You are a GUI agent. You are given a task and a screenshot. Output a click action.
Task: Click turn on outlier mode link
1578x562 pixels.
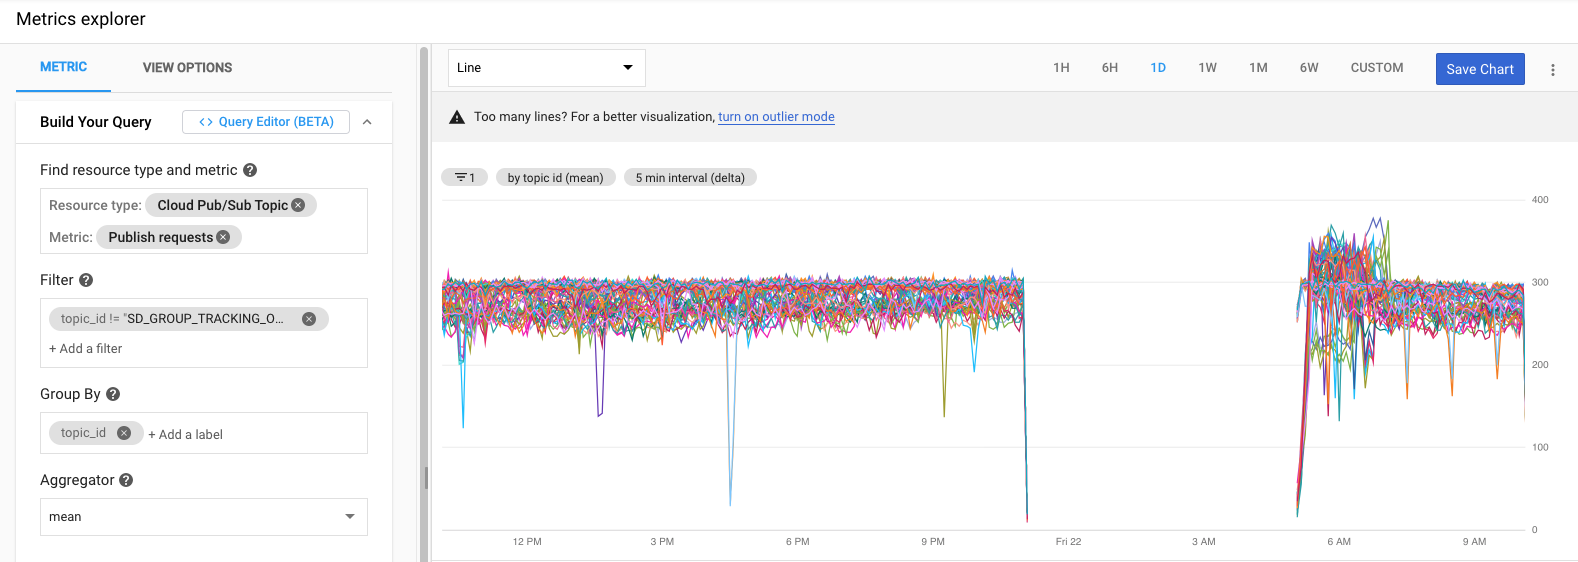point(776,117)
